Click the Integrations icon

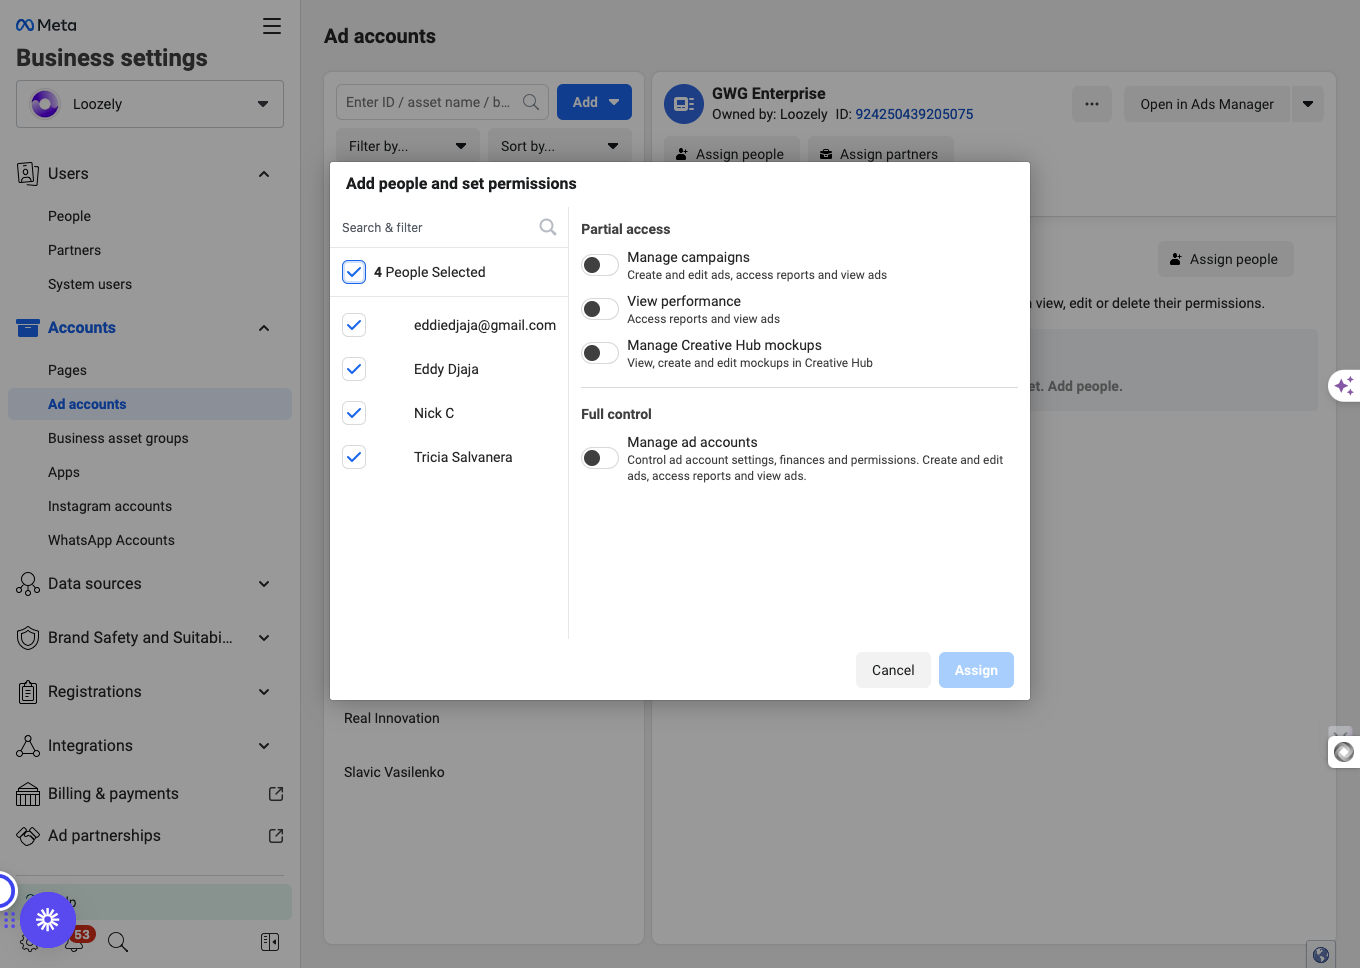pos(28,746)
